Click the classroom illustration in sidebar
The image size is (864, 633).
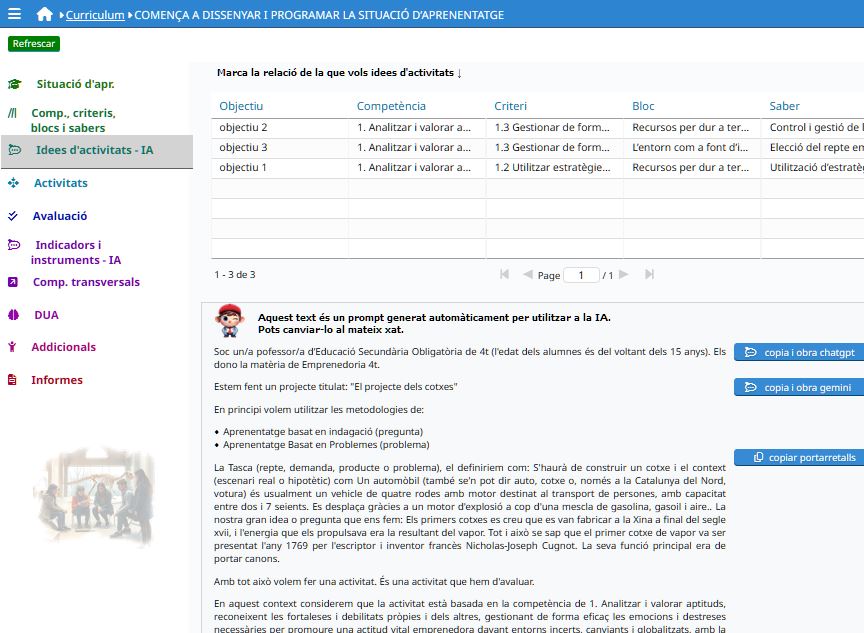click(94, 497)
